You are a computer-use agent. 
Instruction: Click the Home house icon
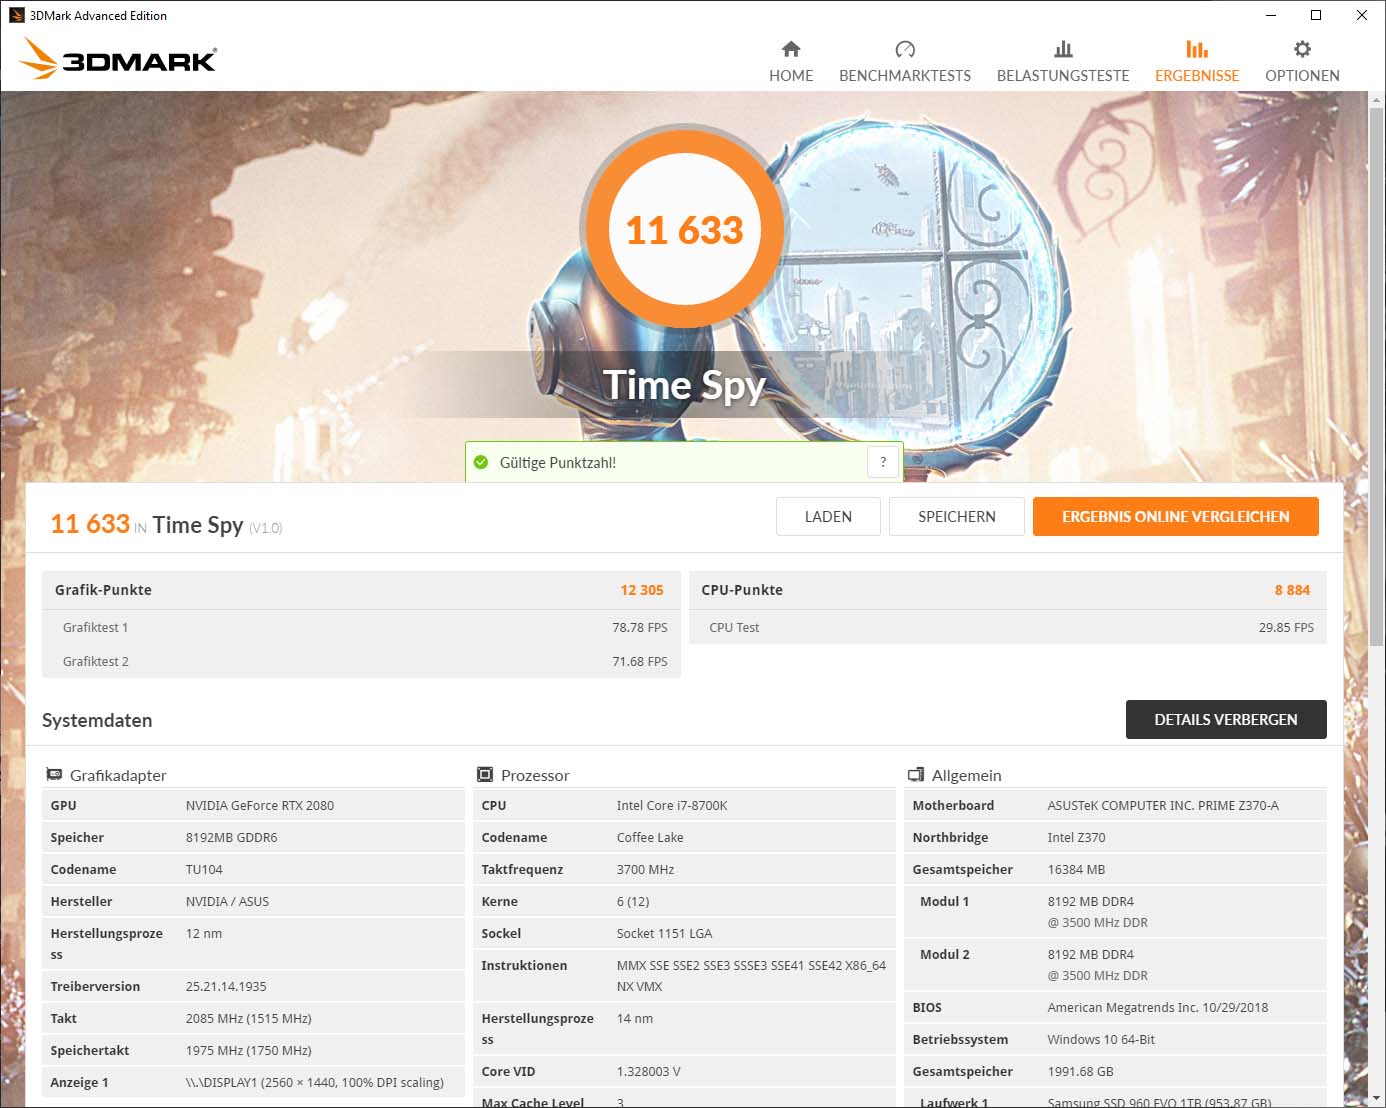point(791,49)
